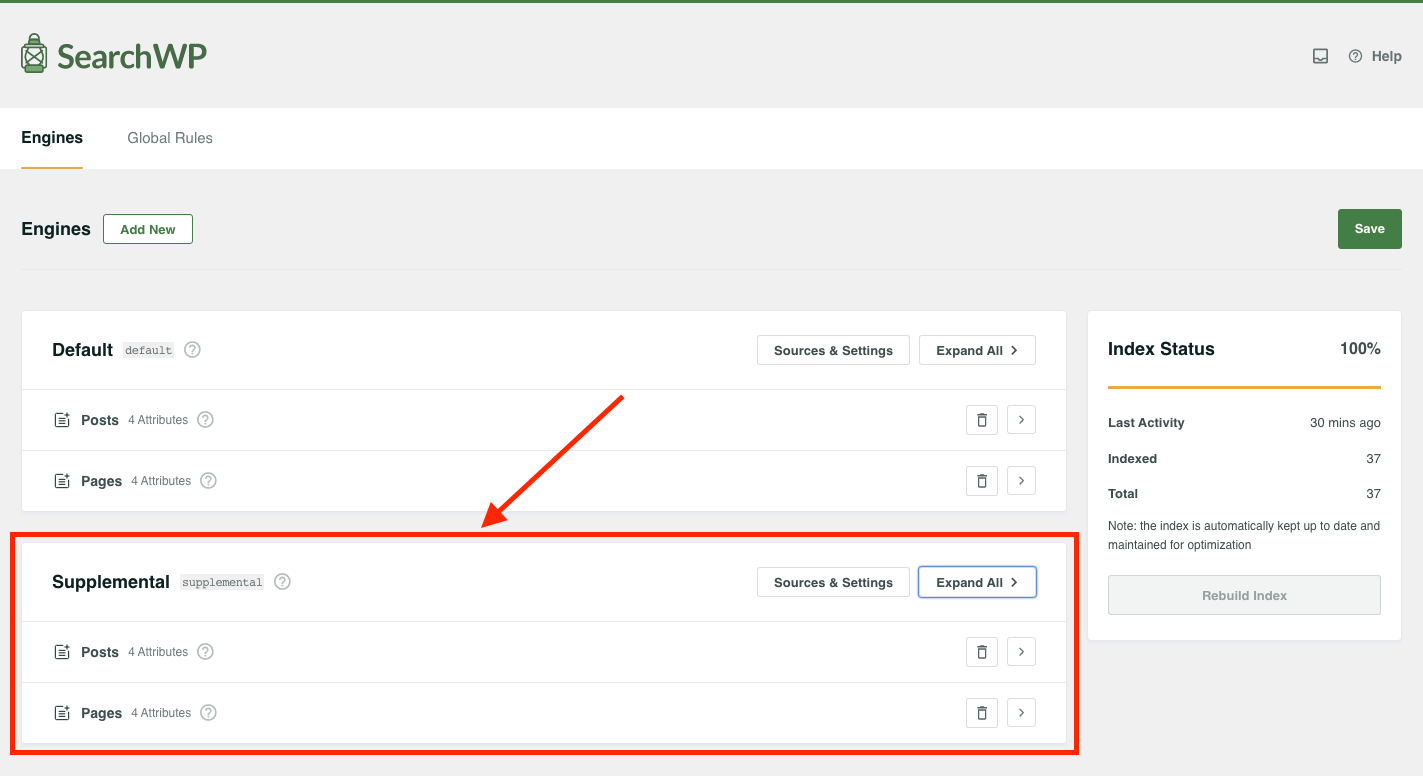Switch to the Global Rules tab
The image size is (1423, 776).
tap(170, 138)
